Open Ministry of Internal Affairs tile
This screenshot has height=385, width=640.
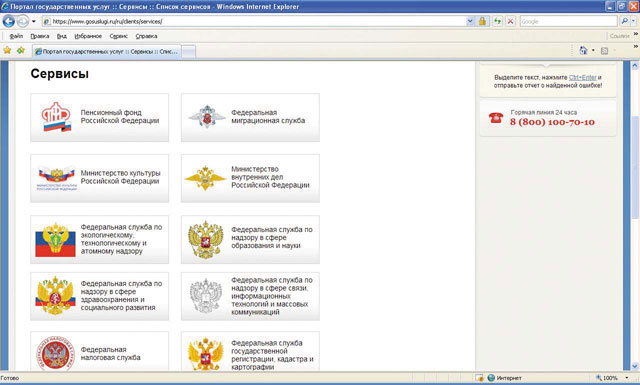click(250, 178)
